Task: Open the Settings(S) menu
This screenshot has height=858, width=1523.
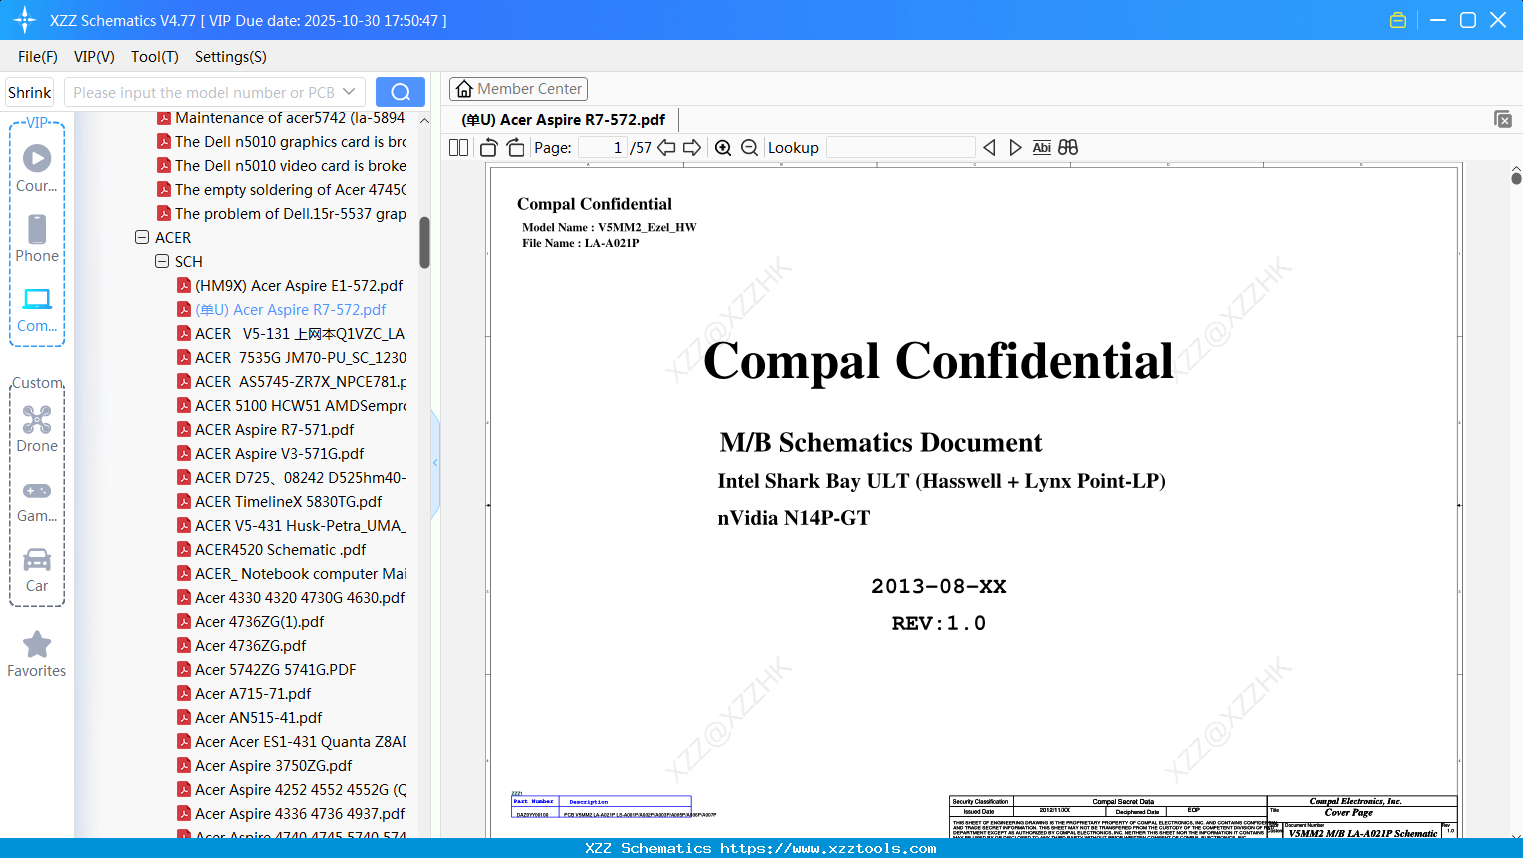Action: click(x=231, y=57)
